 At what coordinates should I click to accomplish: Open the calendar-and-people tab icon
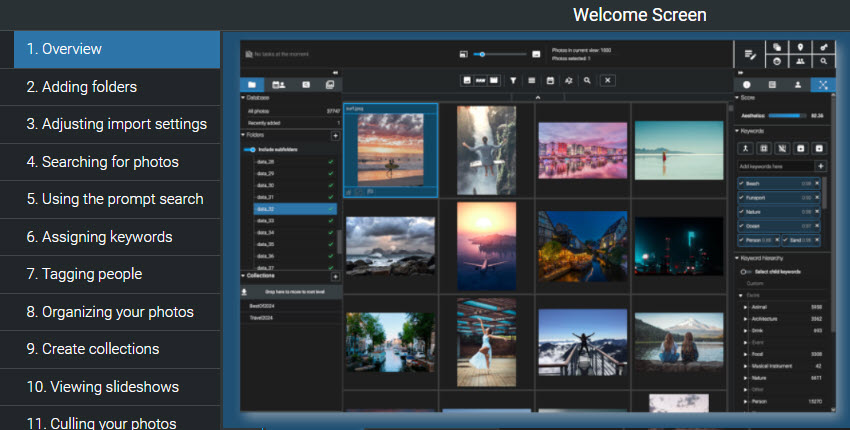pos(279,85)
